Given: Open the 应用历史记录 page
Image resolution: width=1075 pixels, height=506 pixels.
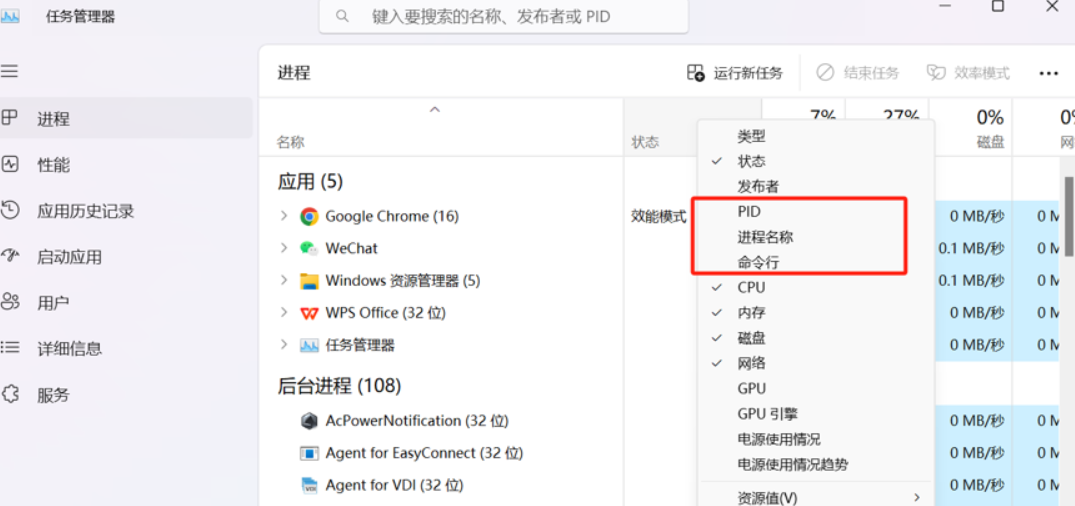Looking at the screenshot, I should click(127, 211).
